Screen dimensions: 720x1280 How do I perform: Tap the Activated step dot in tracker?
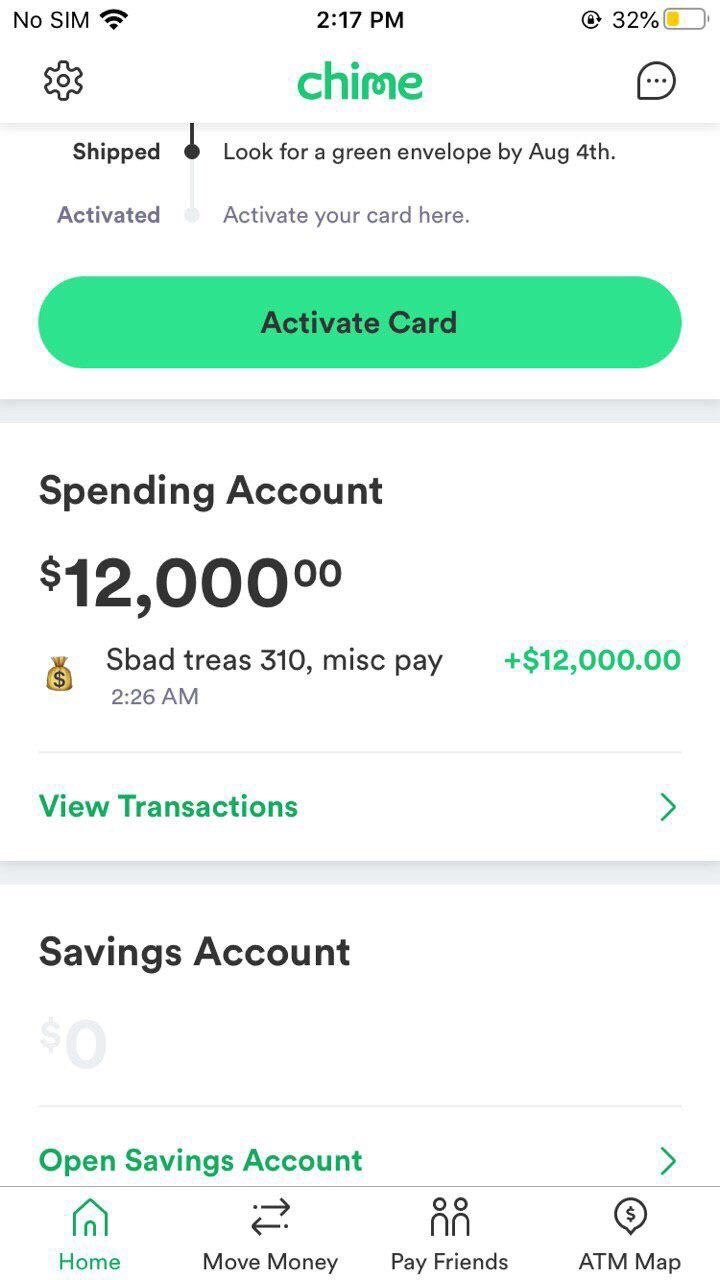coord(193,215)
